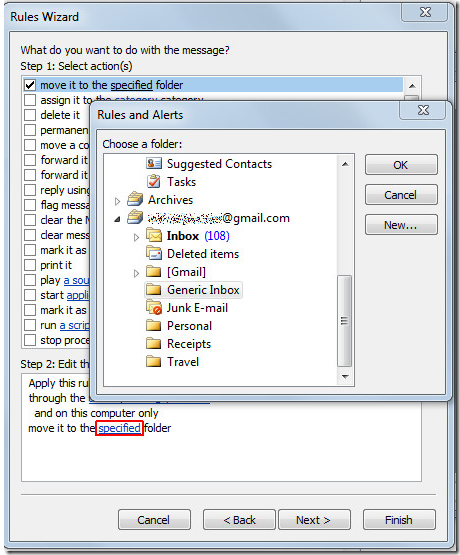Uncheck 'move it to the specified folder'
The image size is (460, 555).
point(30,85)
